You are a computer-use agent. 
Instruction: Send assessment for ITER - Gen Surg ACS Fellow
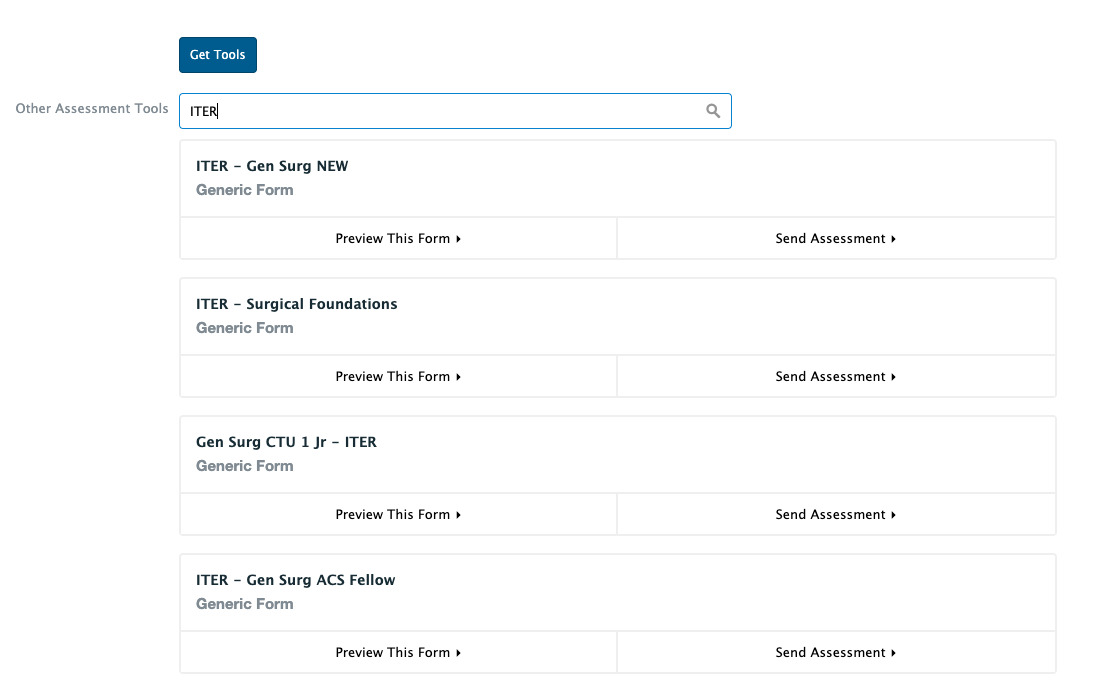836,653
